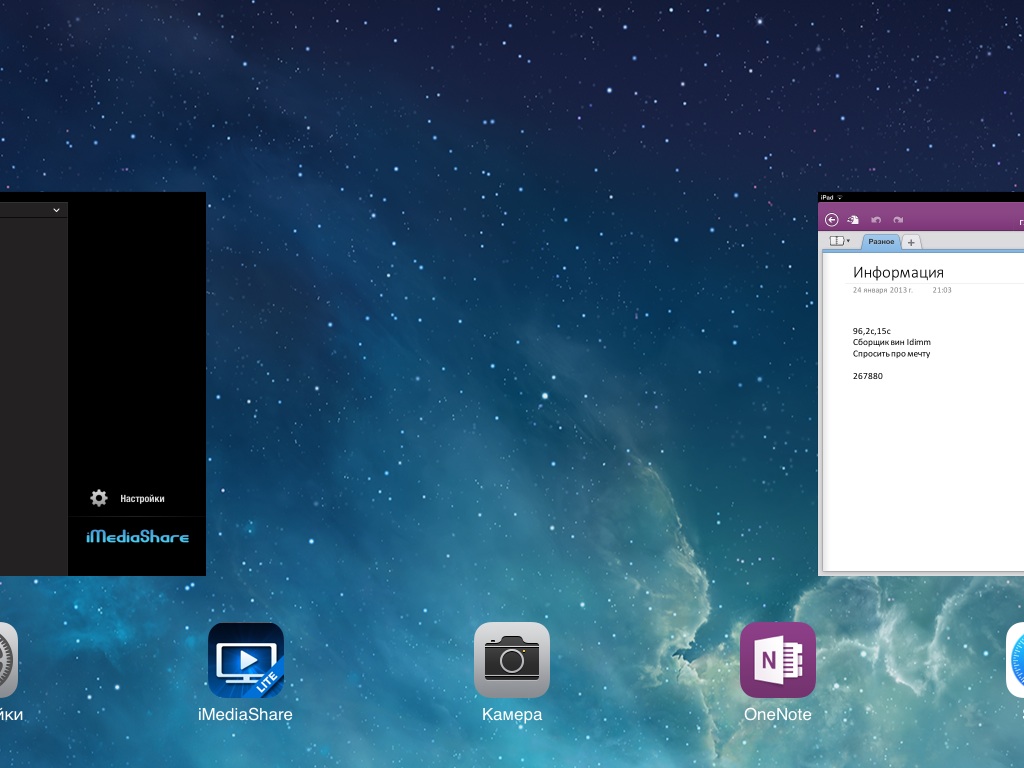Open the iMediaShare Lite app icon
The height and width of the screenshot is (768, 1024).
coord(246,660)
